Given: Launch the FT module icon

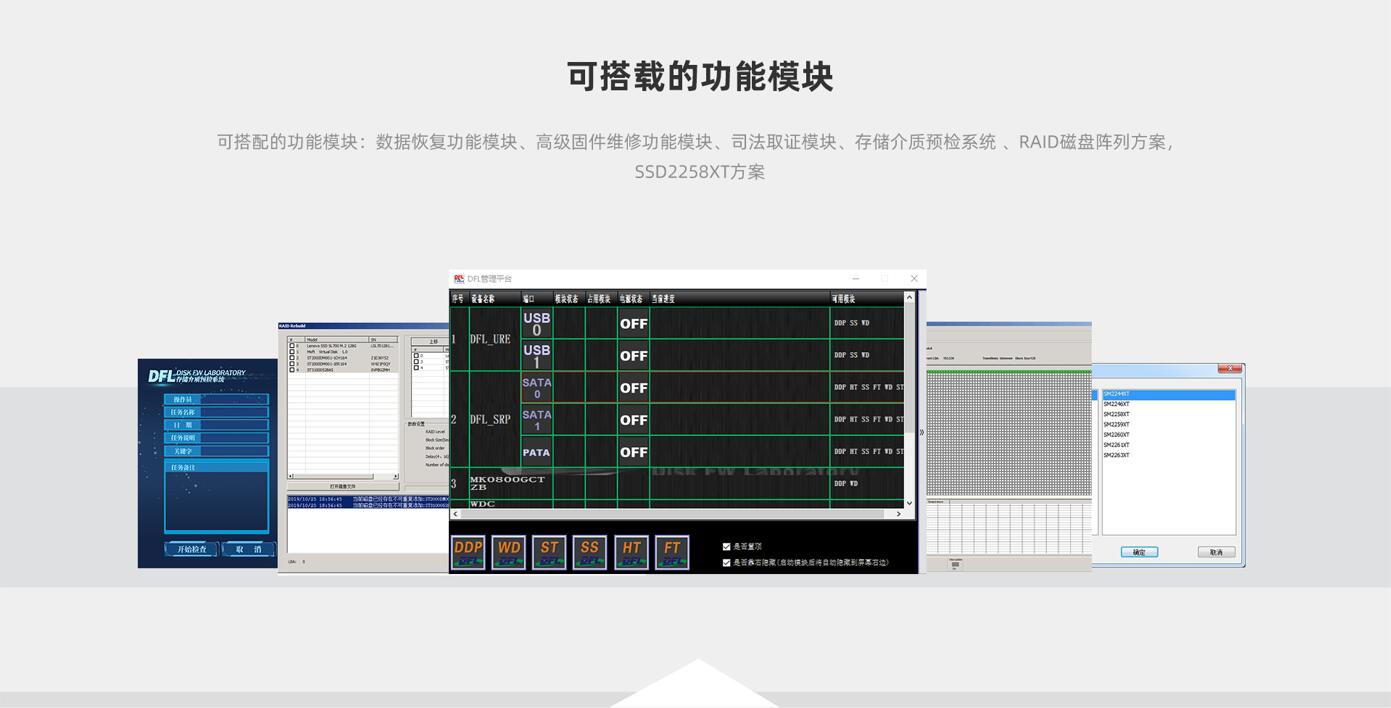Looking at the screenshot, I should coord(672,552).
